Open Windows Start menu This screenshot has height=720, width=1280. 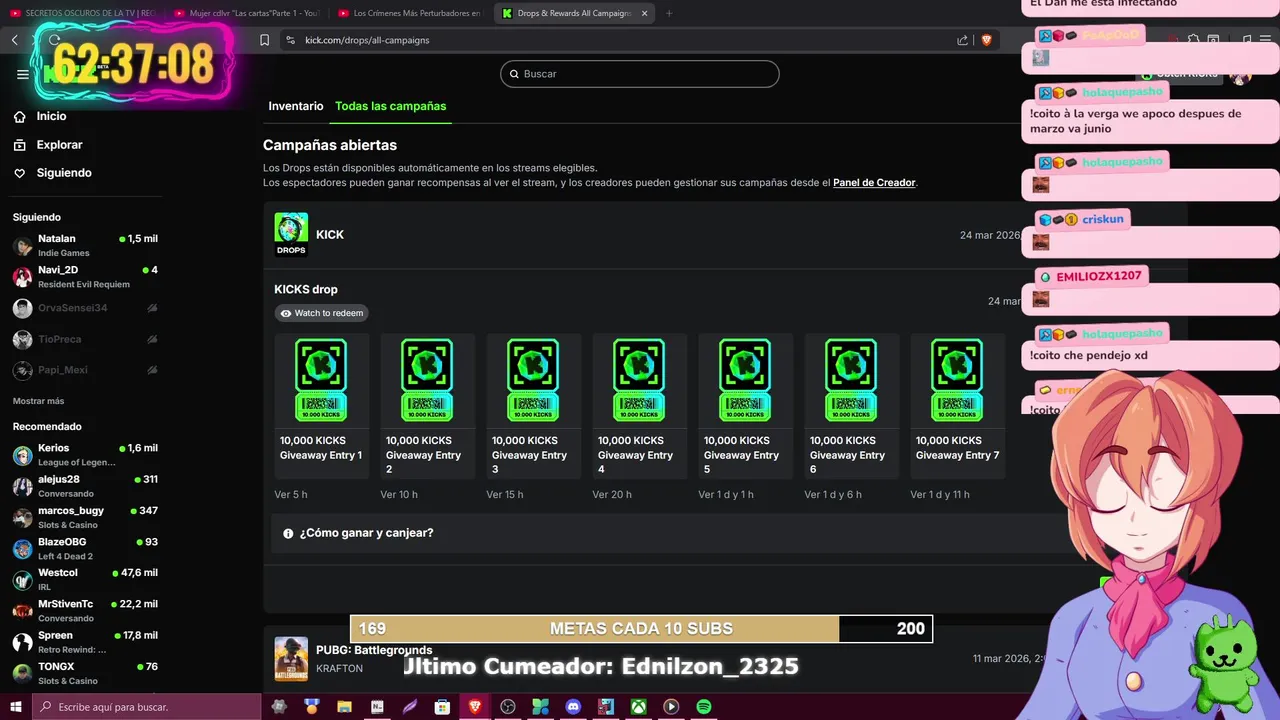15,707
